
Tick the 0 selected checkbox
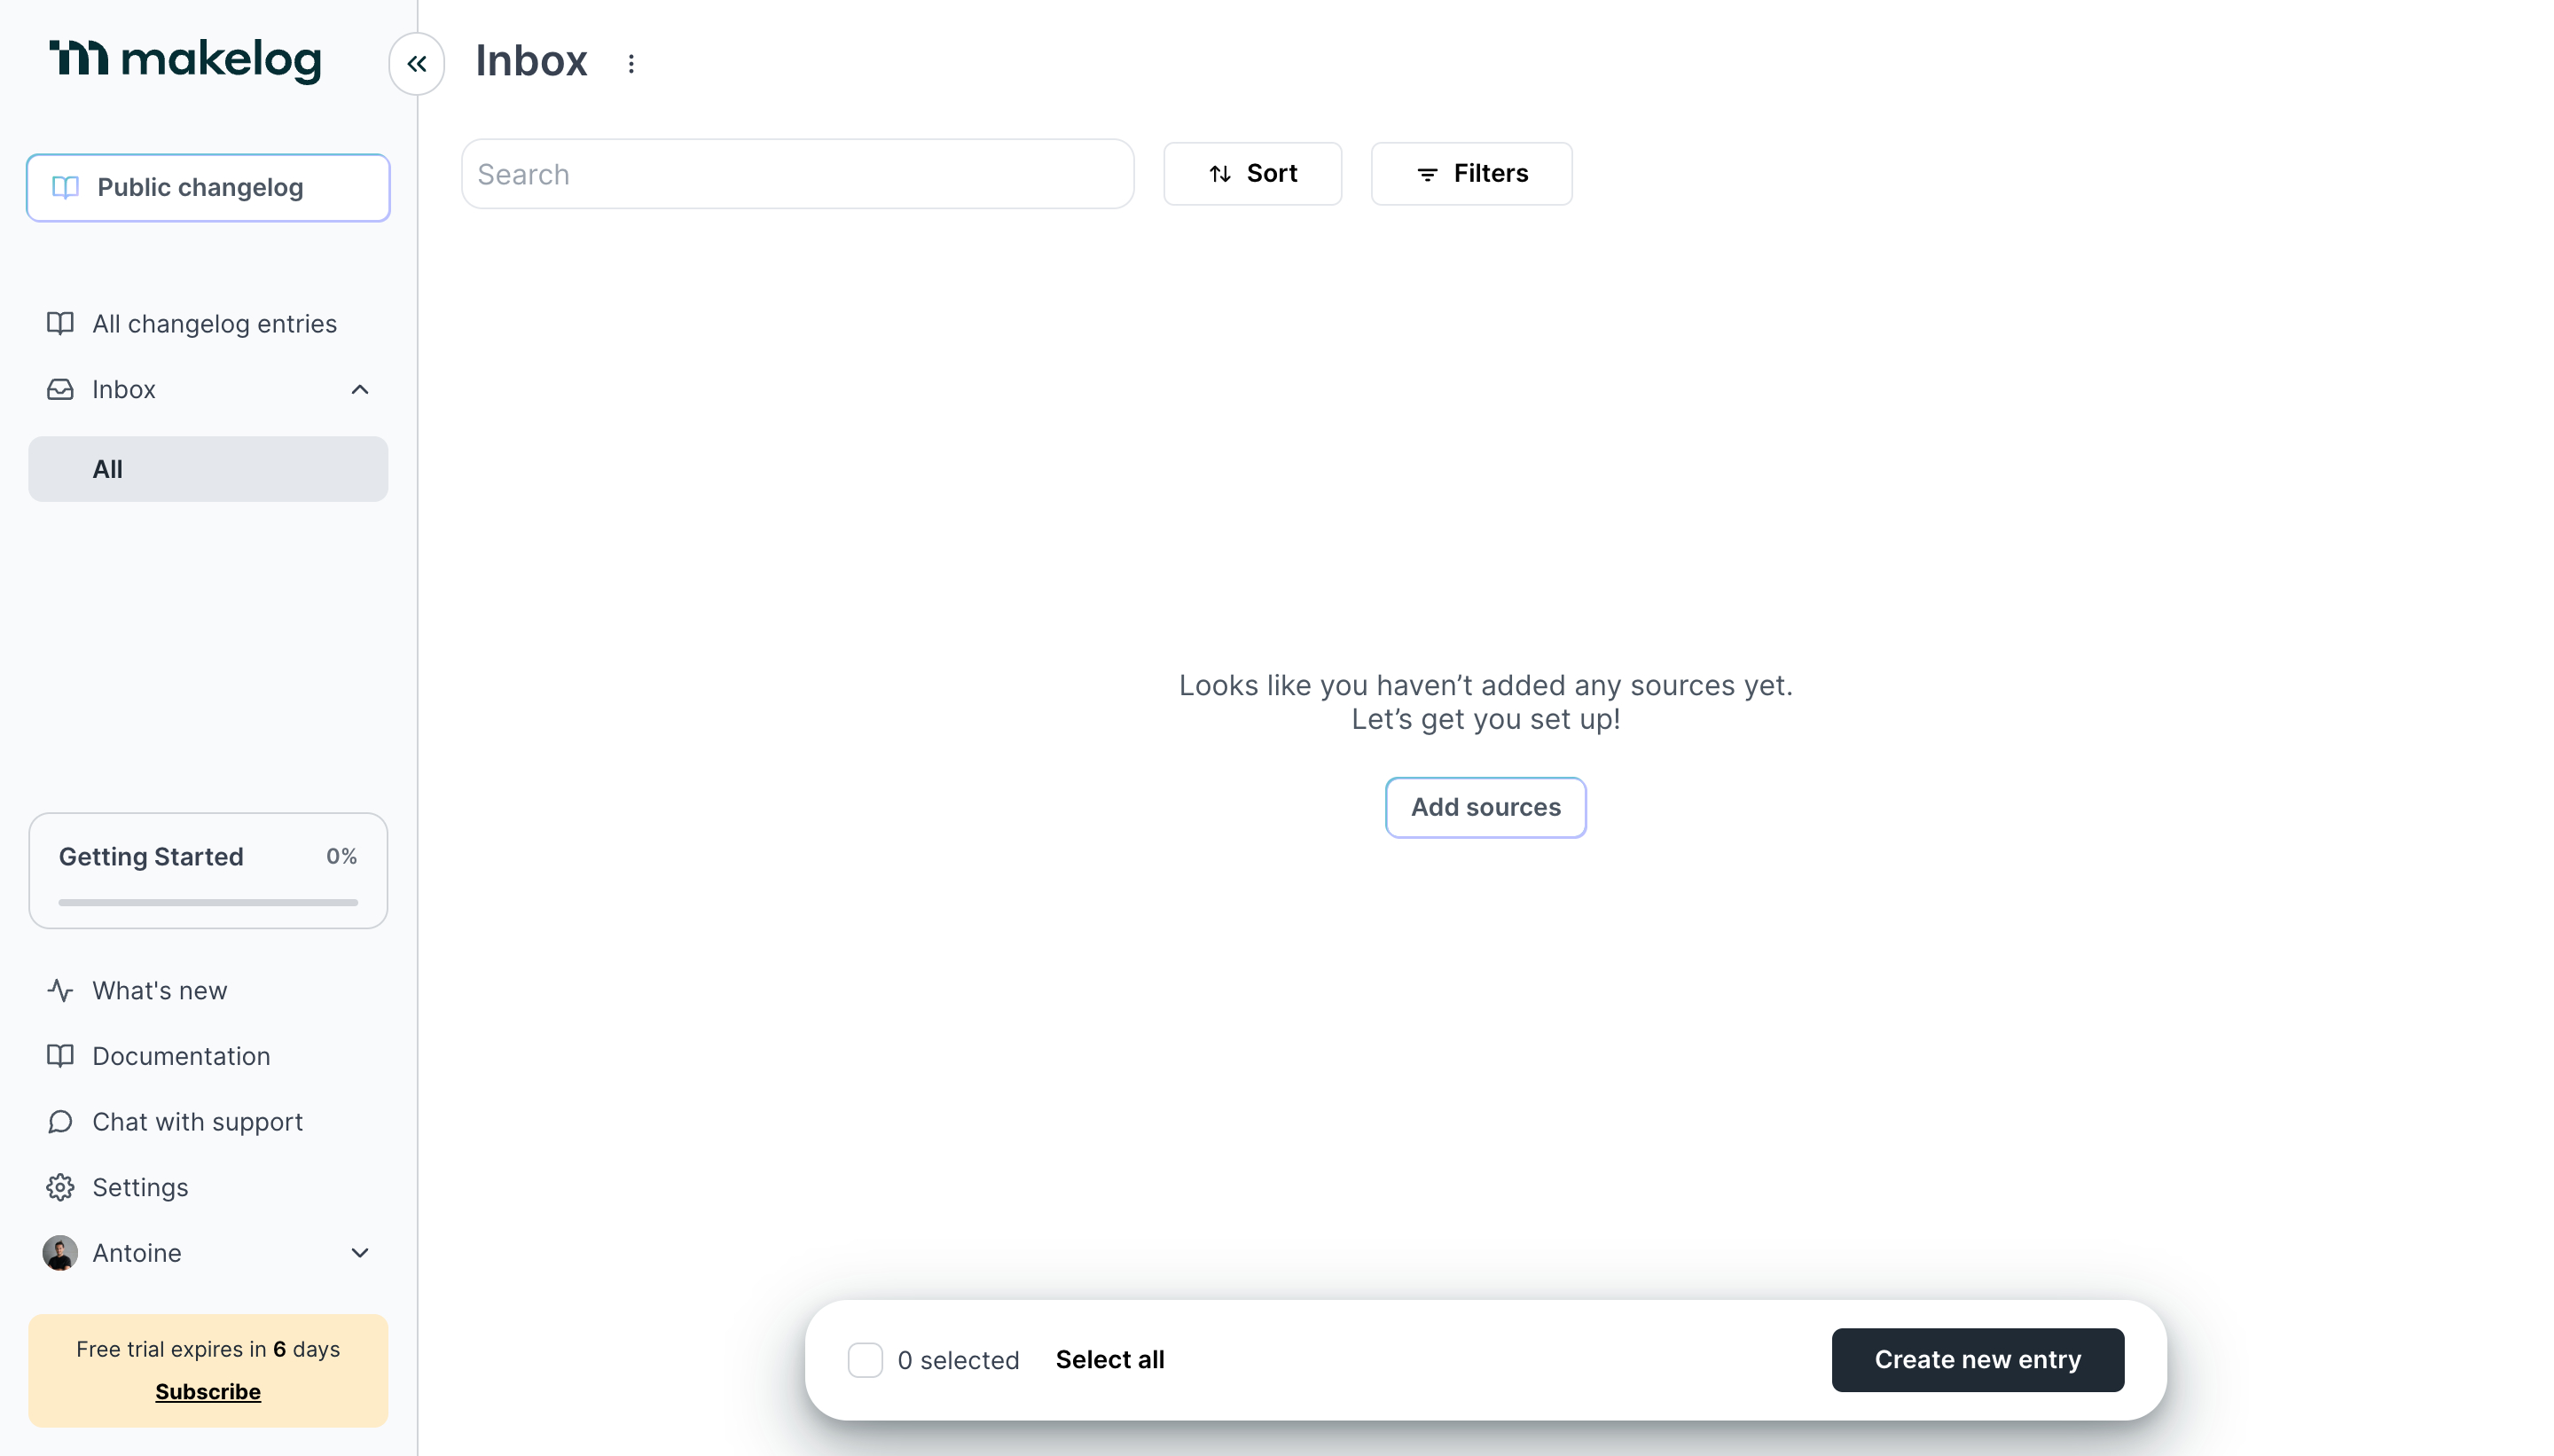tap(865, 1360)
